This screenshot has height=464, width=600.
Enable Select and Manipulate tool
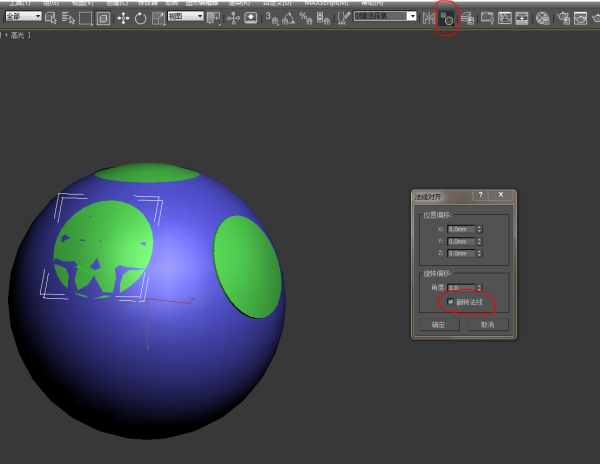[233, 18]
